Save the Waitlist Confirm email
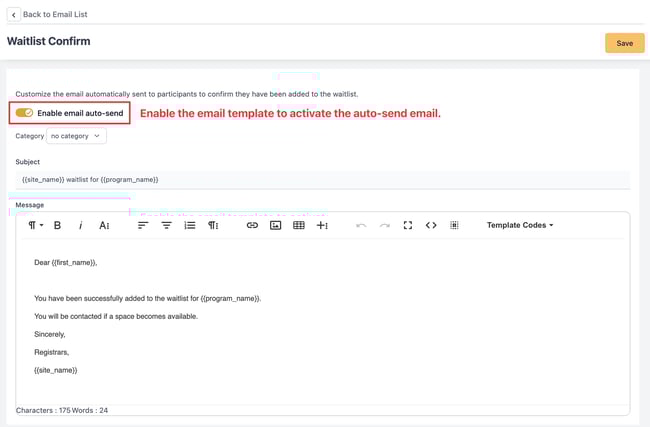The image size is (650, 427). (x=624, y=43)
